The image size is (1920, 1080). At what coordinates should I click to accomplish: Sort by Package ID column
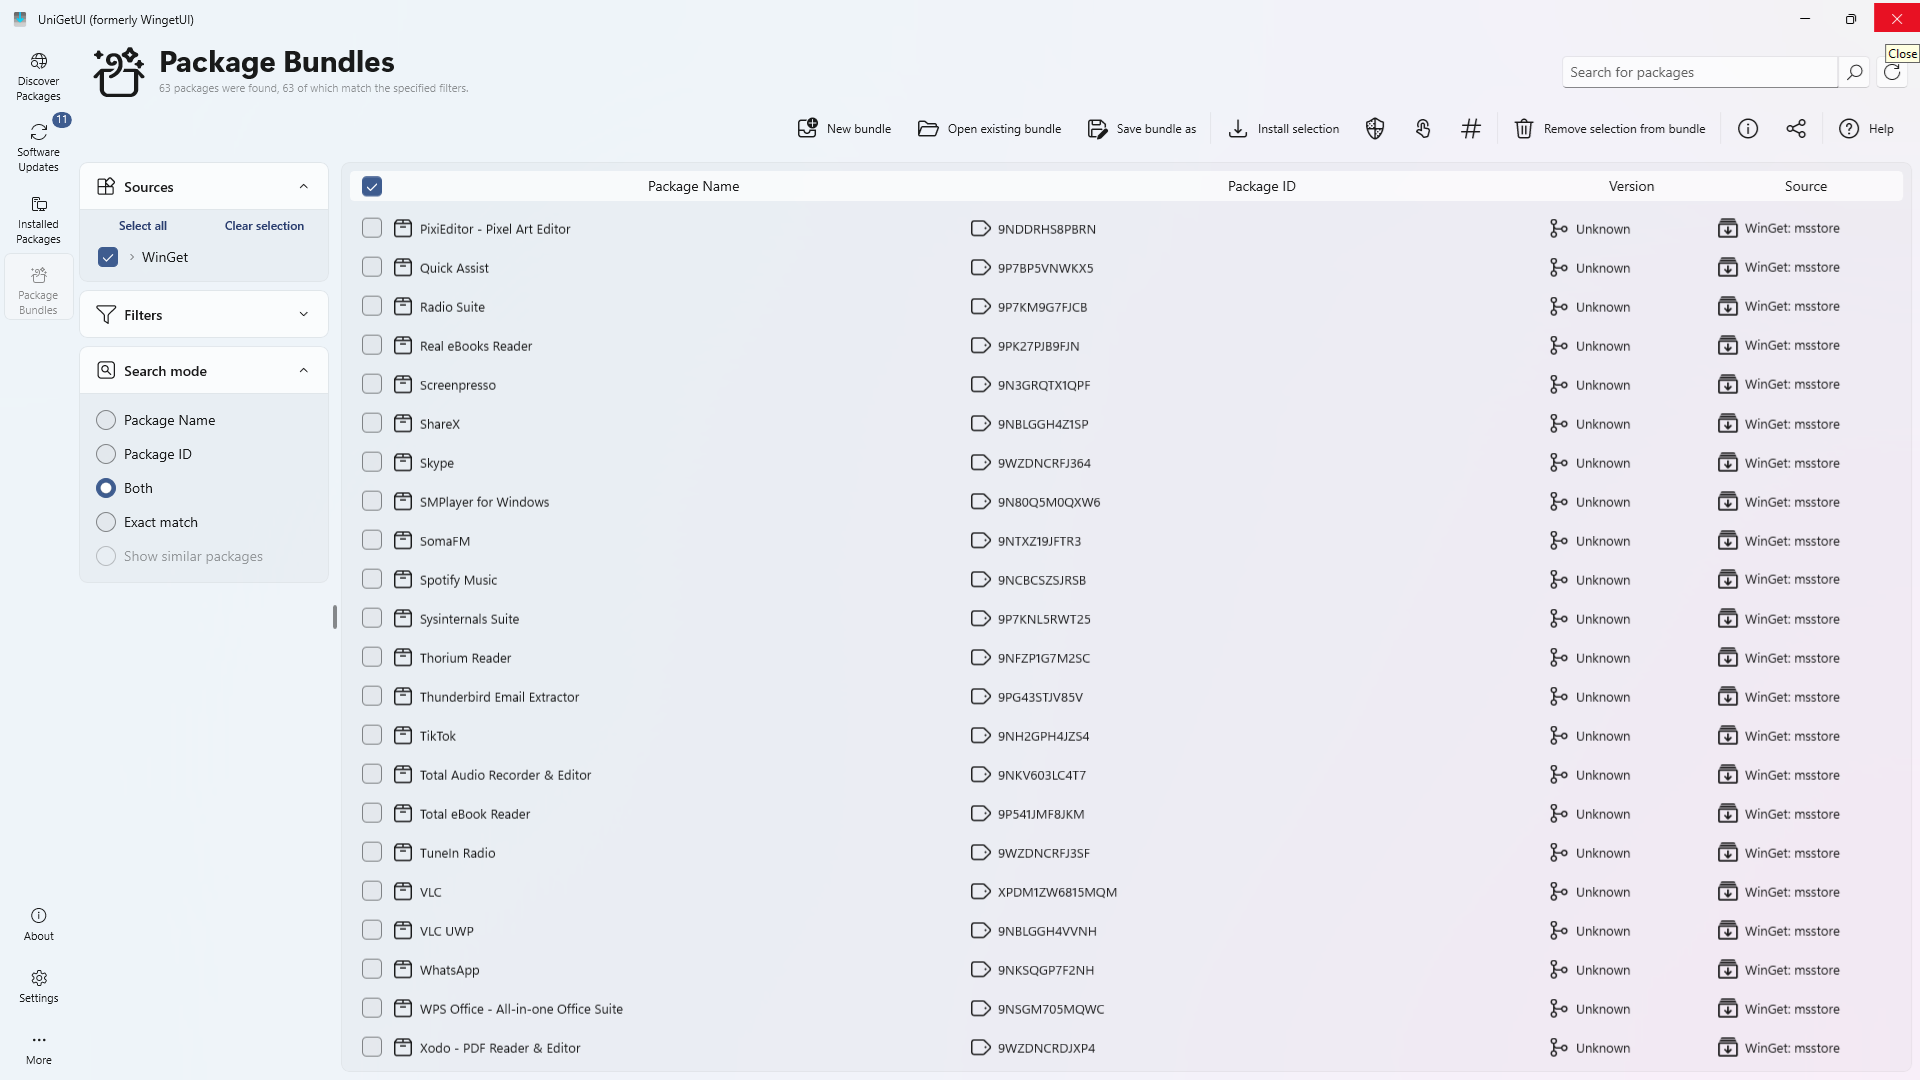1261,186
